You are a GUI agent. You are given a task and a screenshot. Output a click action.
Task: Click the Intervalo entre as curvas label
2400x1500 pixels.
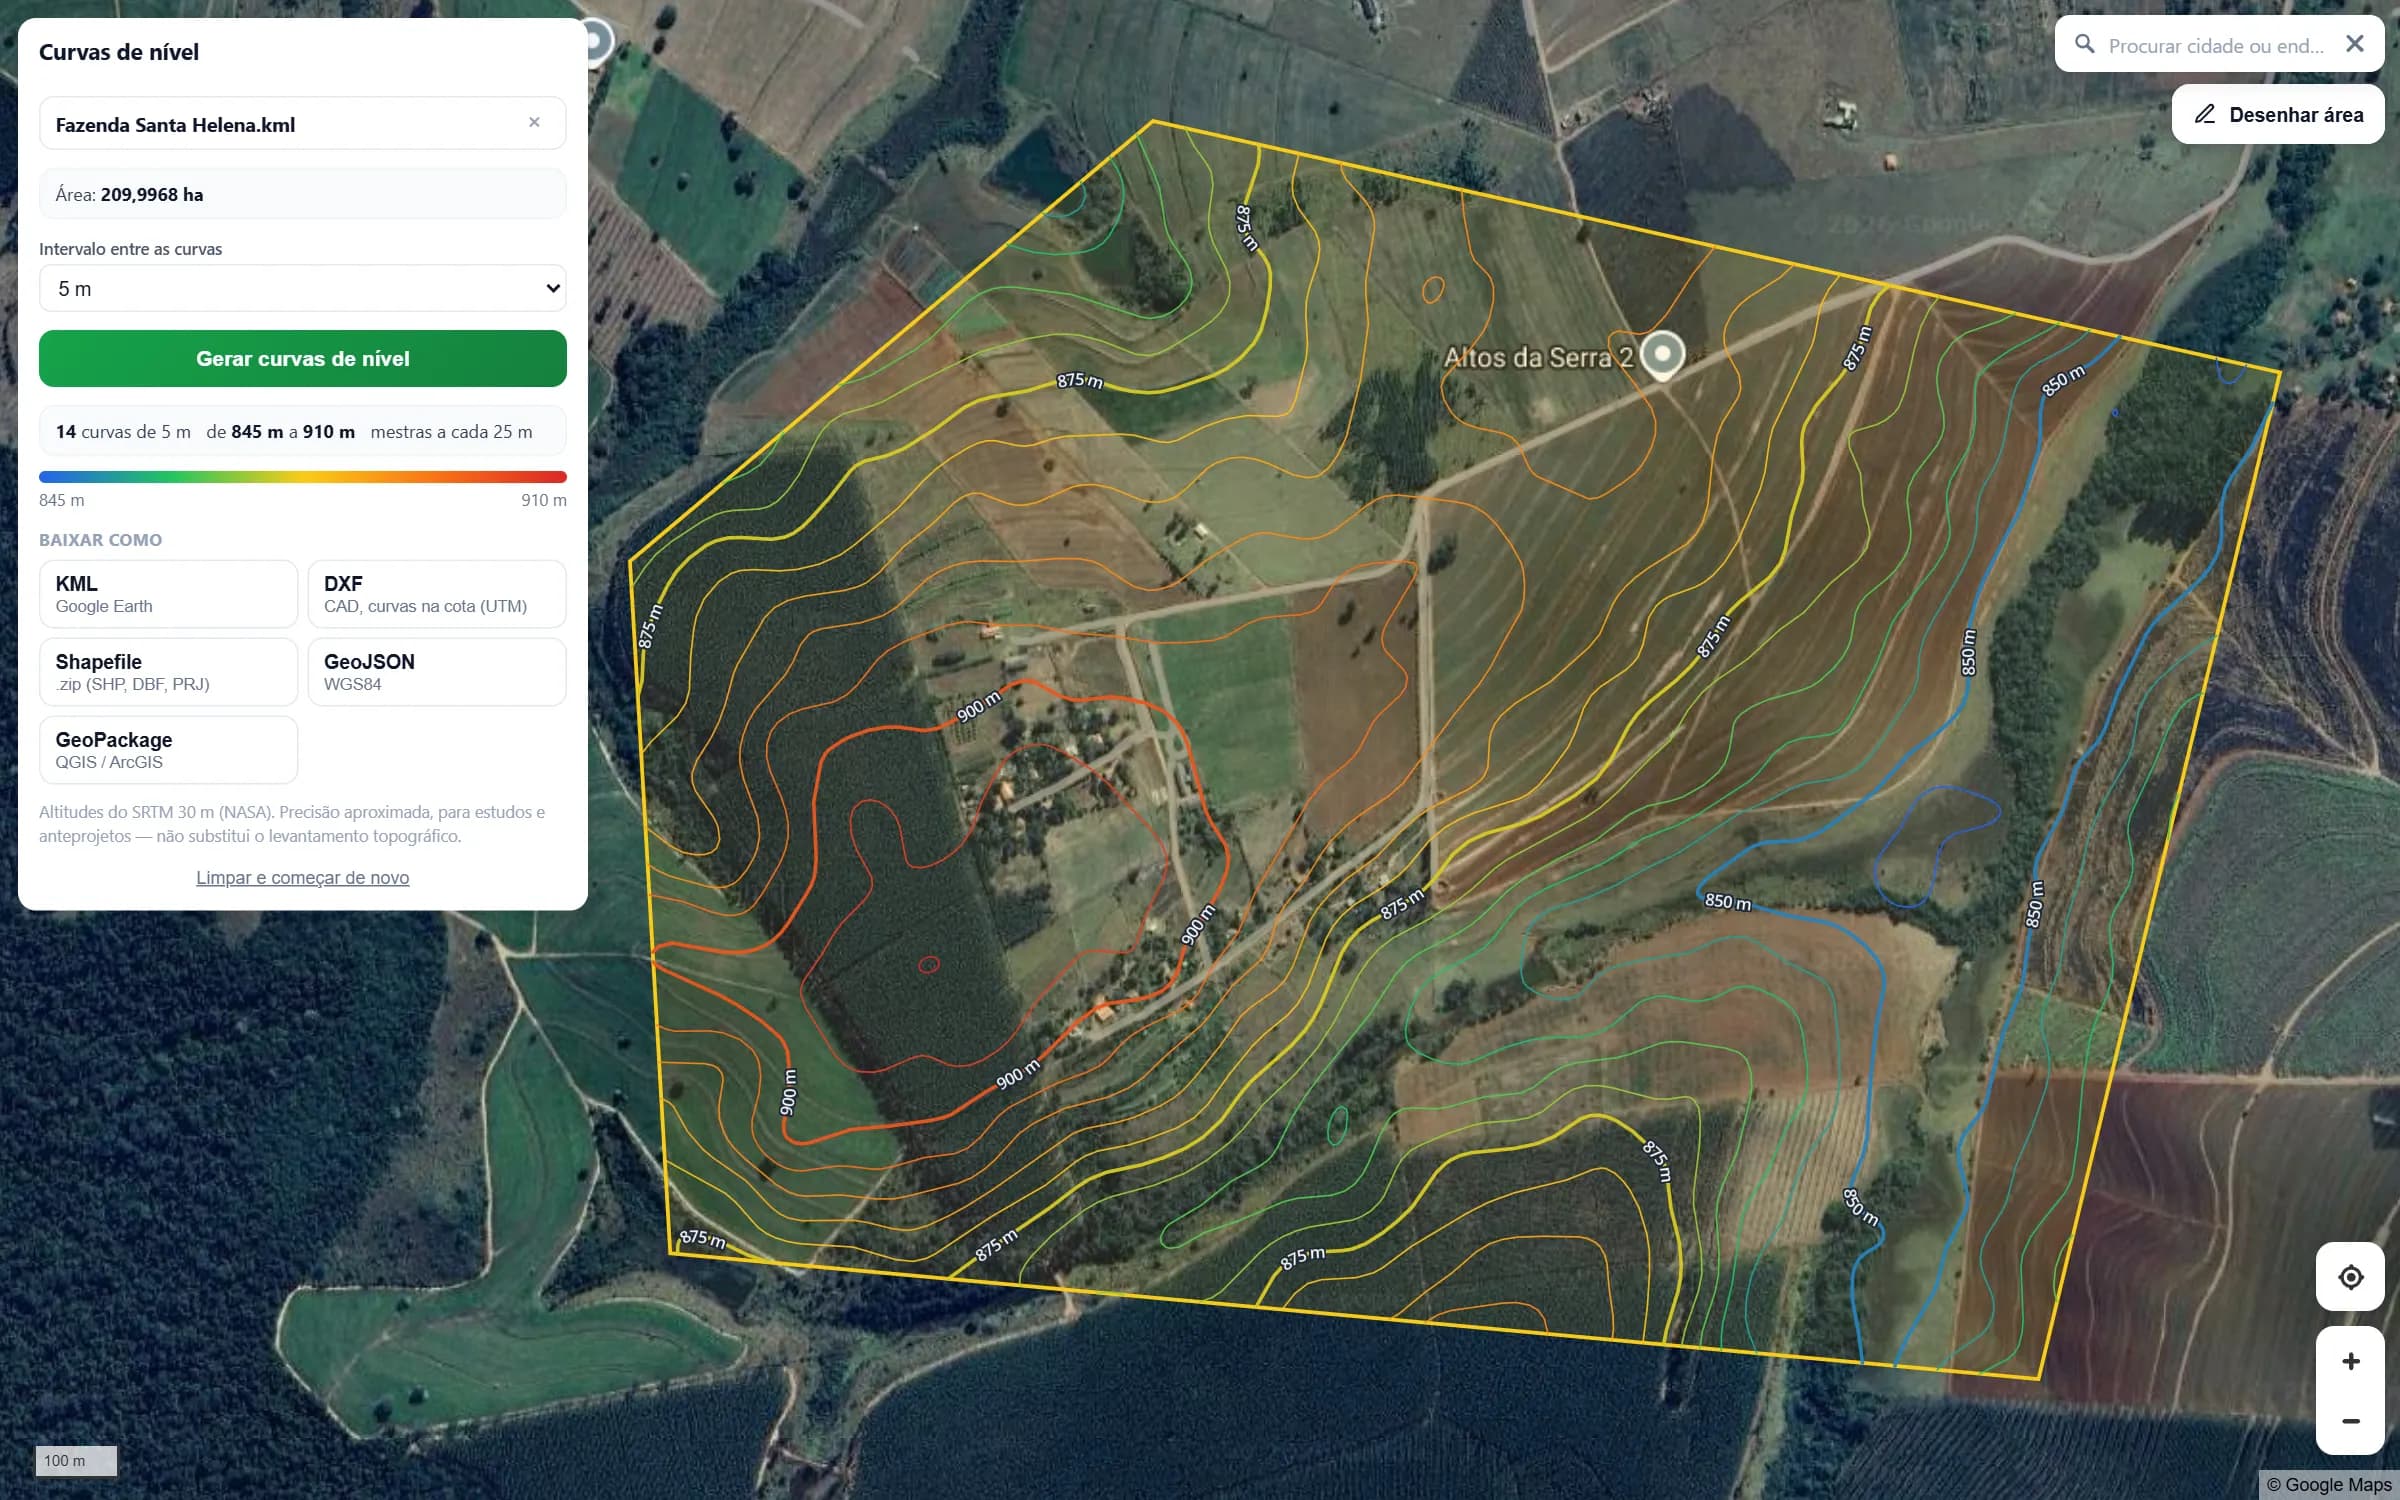[x=130, y=249]
